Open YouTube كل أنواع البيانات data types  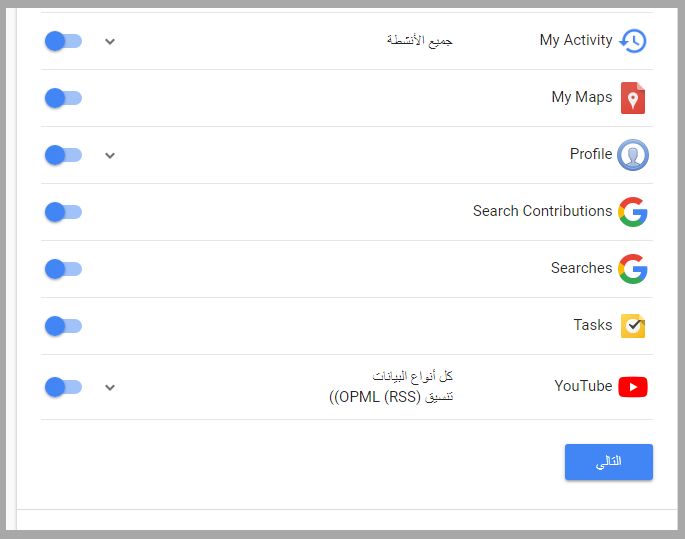[413, 377]
